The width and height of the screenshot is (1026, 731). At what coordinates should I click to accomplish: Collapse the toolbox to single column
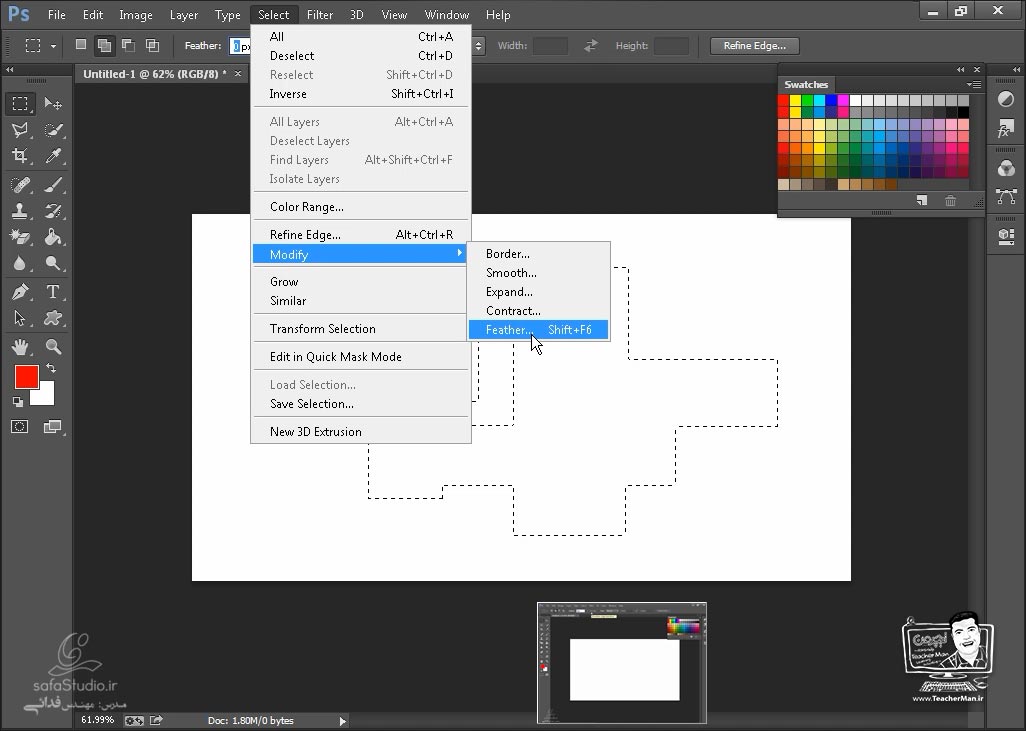pos(9,69)
